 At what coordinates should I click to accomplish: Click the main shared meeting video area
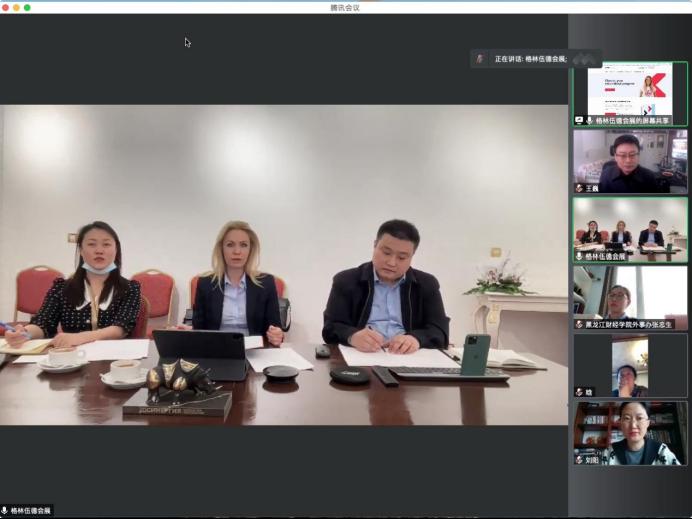[x=284, y=265]
